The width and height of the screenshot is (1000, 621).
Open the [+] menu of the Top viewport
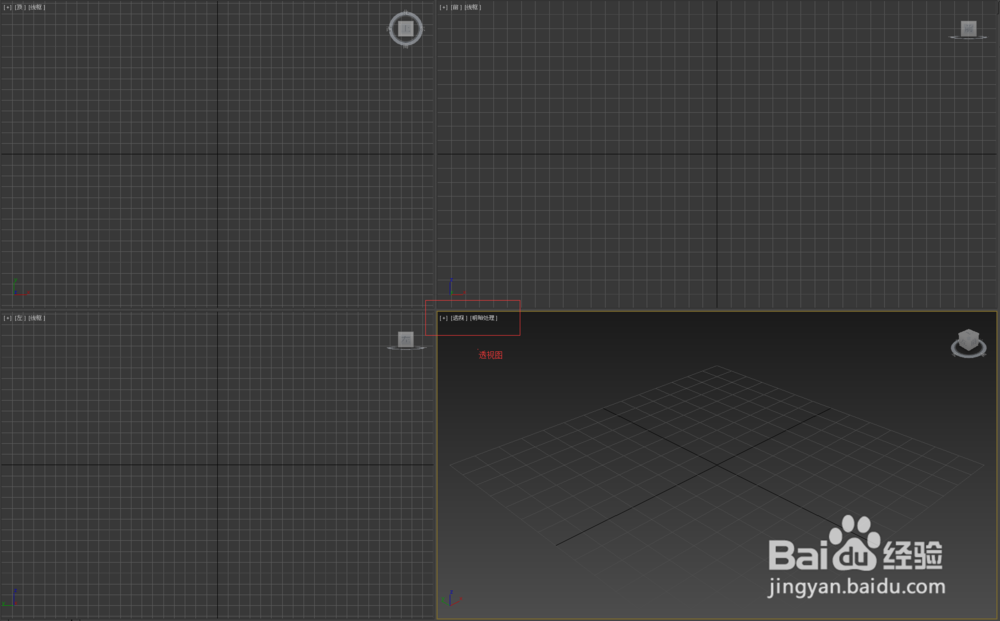(x=8, y=7)
